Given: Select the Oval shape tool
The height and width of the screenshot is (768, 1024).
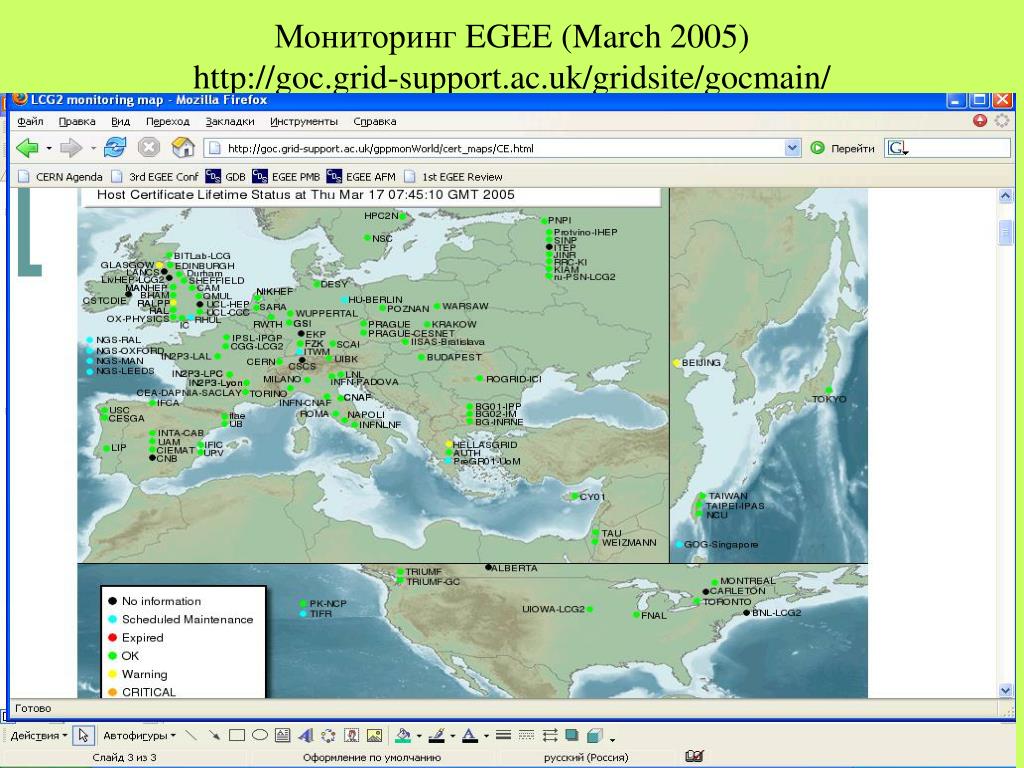Looking at the screenshot, I should pyautogui.click(x=260, y=735).
